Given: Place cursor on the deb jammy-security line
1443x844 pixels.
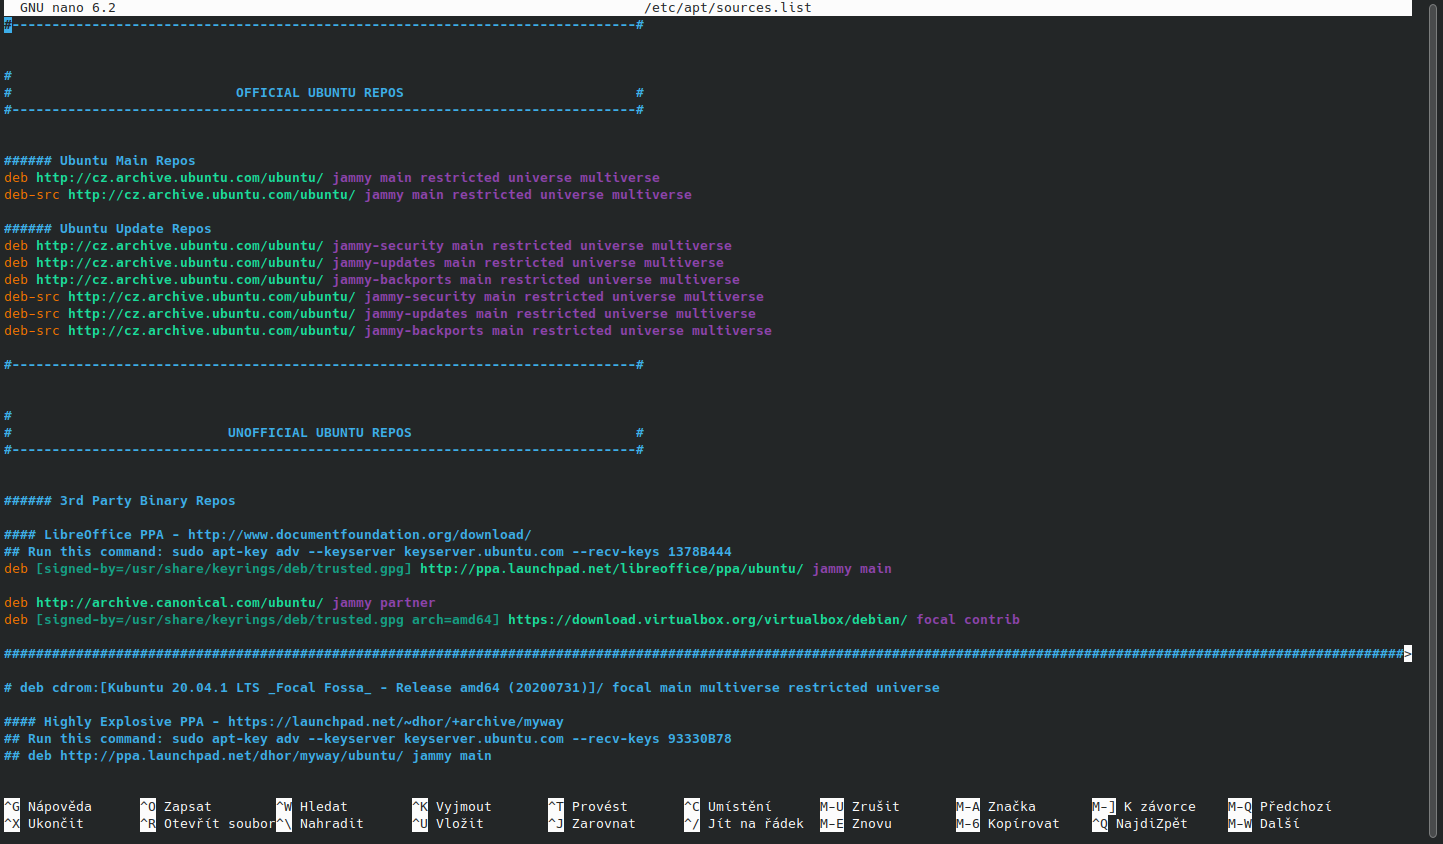Looking at the screenshot, I should point(368,246).
